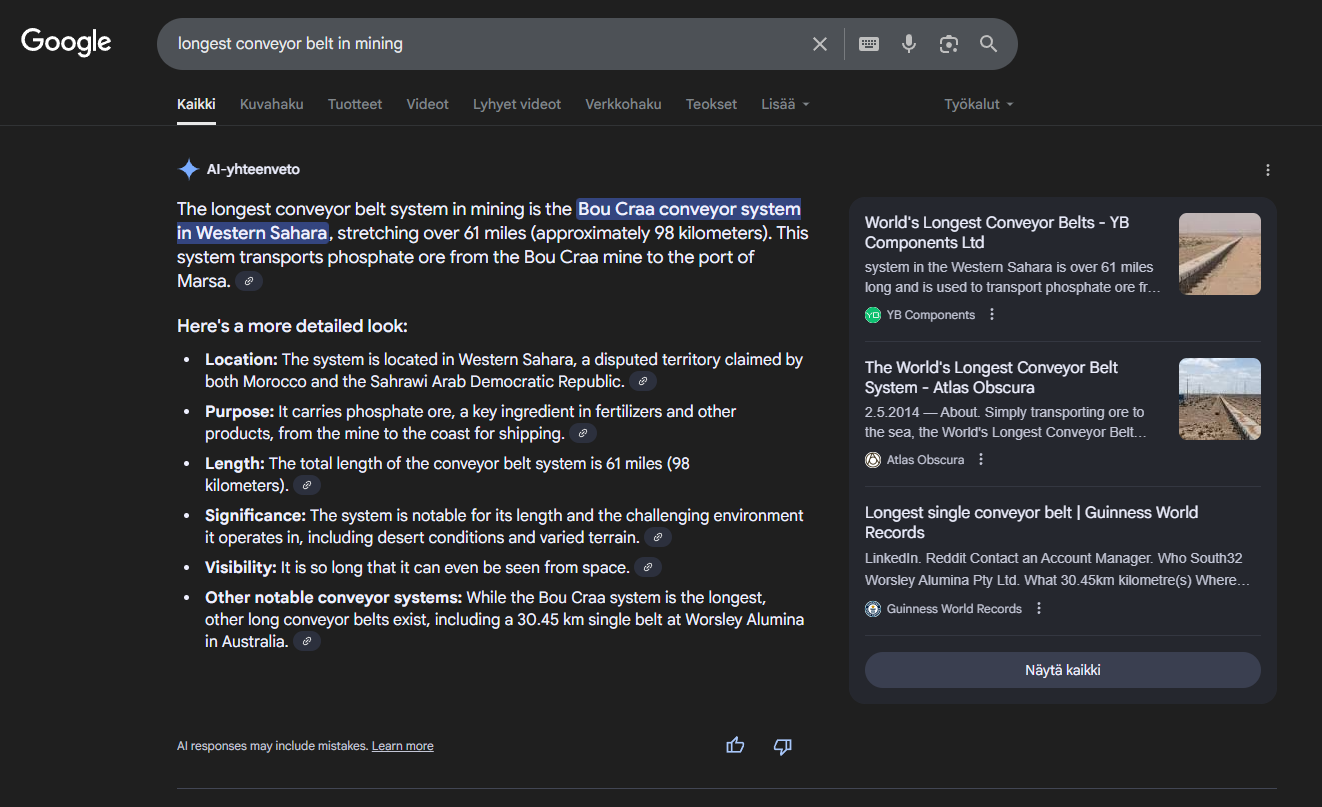Open AI summary three-dot options menu
Viewport: 1322px width, 807px height.
point(1268,170)
